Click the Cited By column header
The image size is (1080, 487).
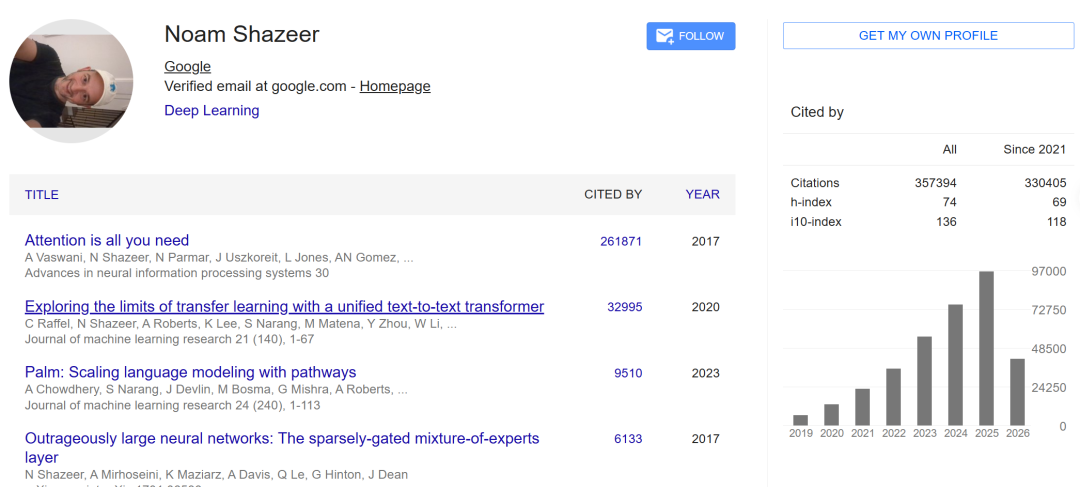(613, 195)
